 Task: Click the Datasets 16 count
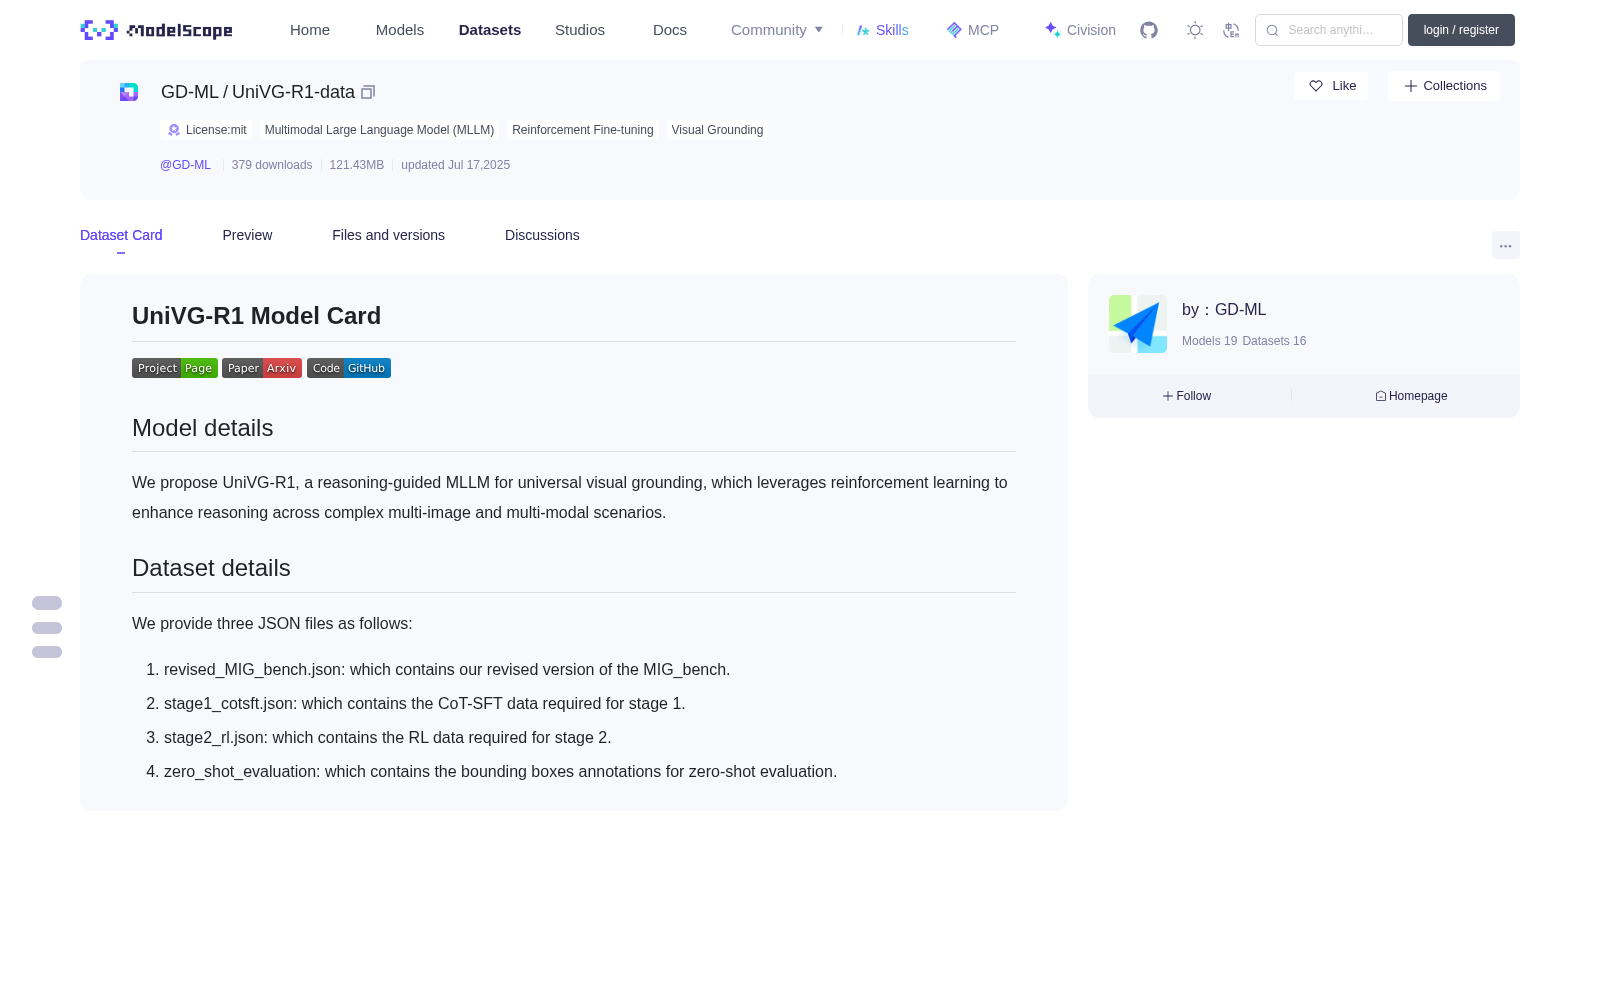pos(1274,341)
